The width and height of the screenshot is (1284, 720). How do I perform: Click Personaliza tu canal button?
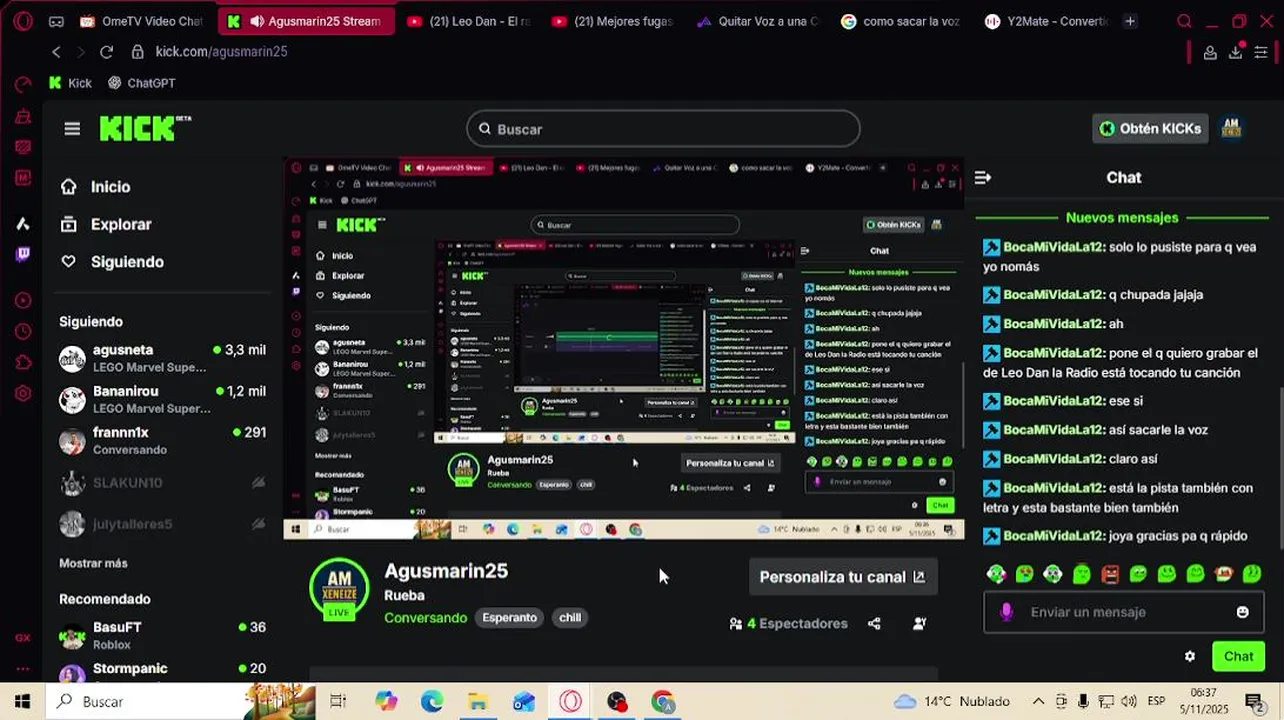(x=842, y=577)
